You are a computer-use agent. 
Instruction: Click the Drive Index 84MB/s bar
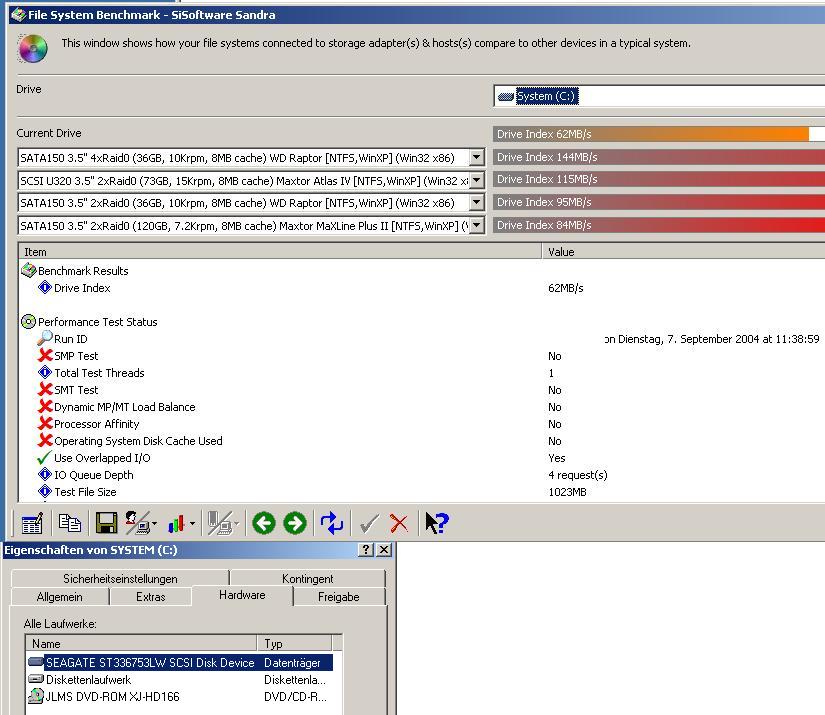coord(659,225)
